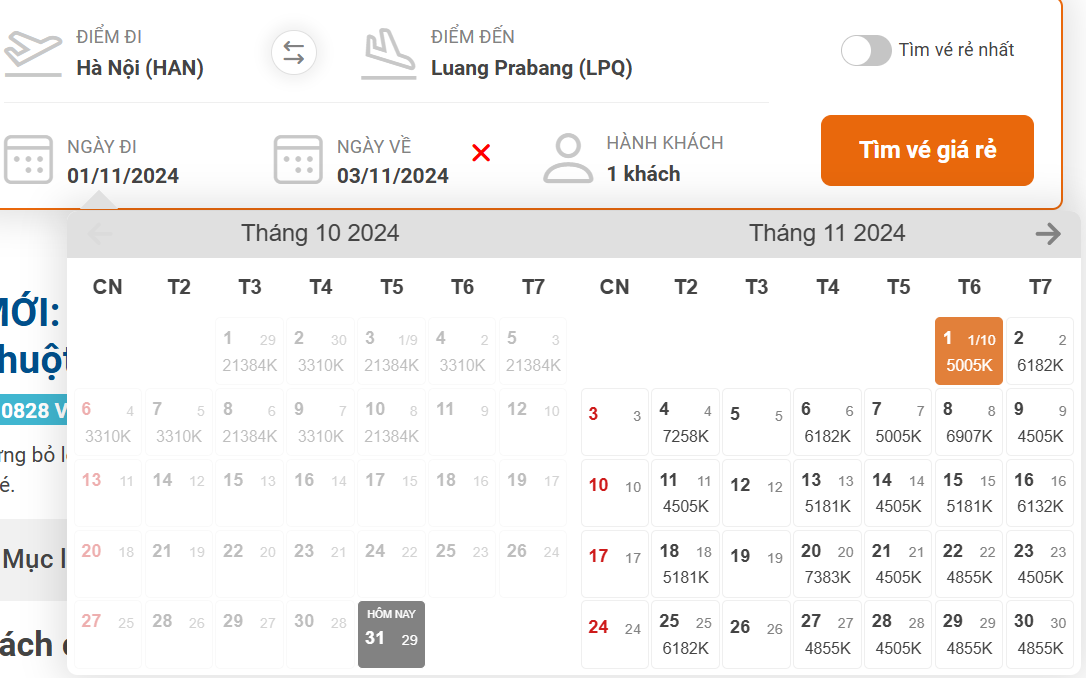
Task: Click the Tìm vé giá rẻ button
Action: (927, 151)
